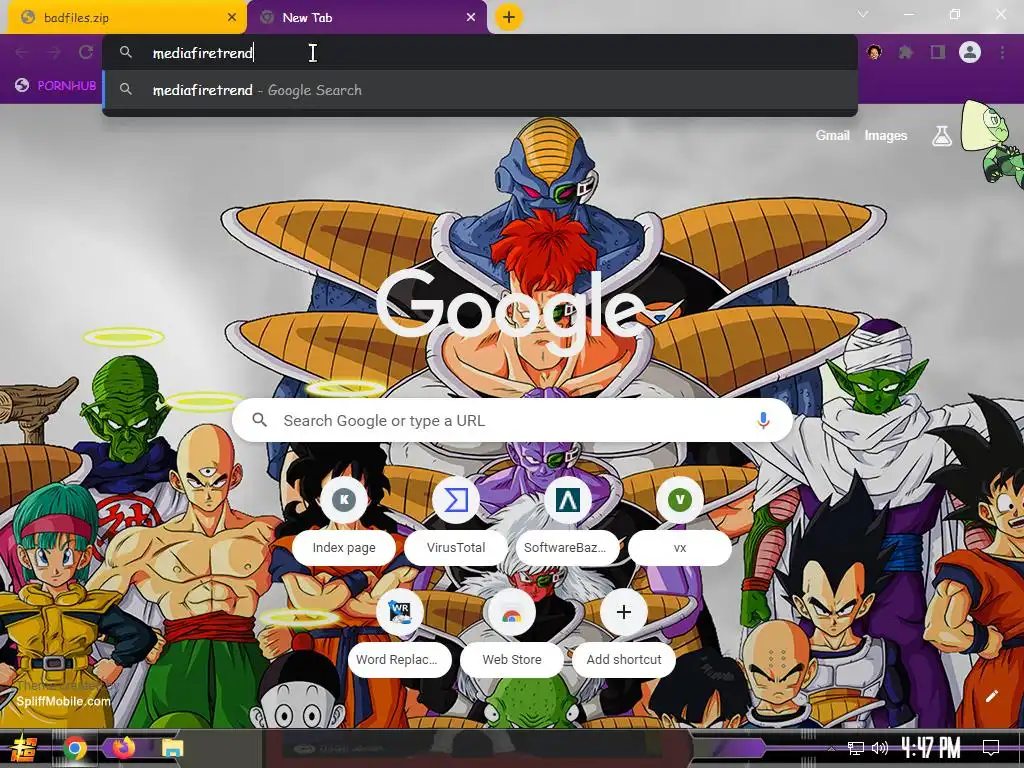Click the back navigation arrow
Image resolution: width=1024 pixels, height=768 pixels.
[x=22, y=52]
